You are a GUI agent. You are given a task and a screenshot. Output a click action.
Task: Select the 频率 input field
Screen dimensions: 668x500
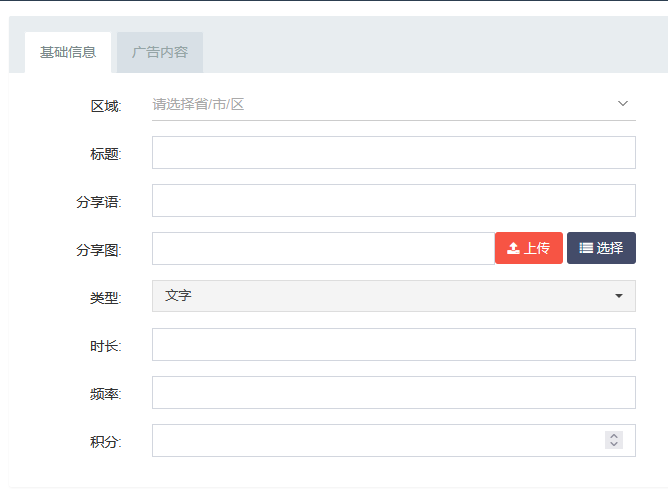393,393
